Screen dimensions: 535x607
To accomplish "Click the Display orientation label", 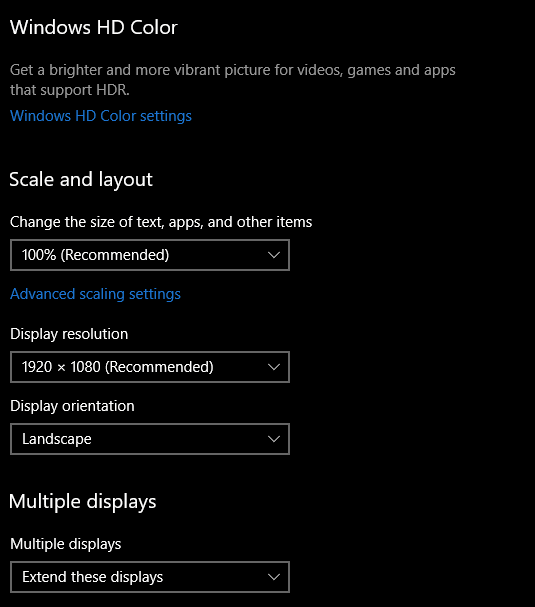I will pyautogui.click(x=72, y=406).
